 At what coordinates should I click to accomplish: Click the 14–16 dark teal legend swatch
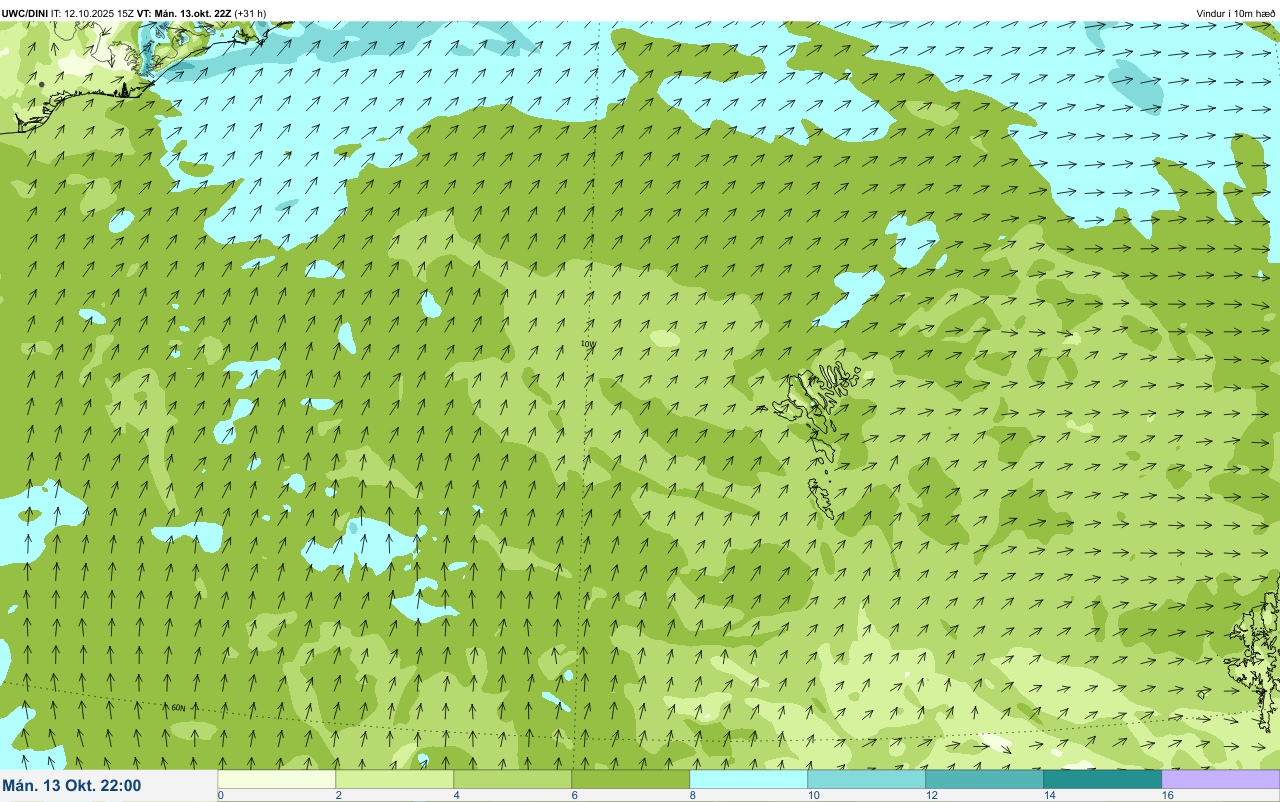1103,779
